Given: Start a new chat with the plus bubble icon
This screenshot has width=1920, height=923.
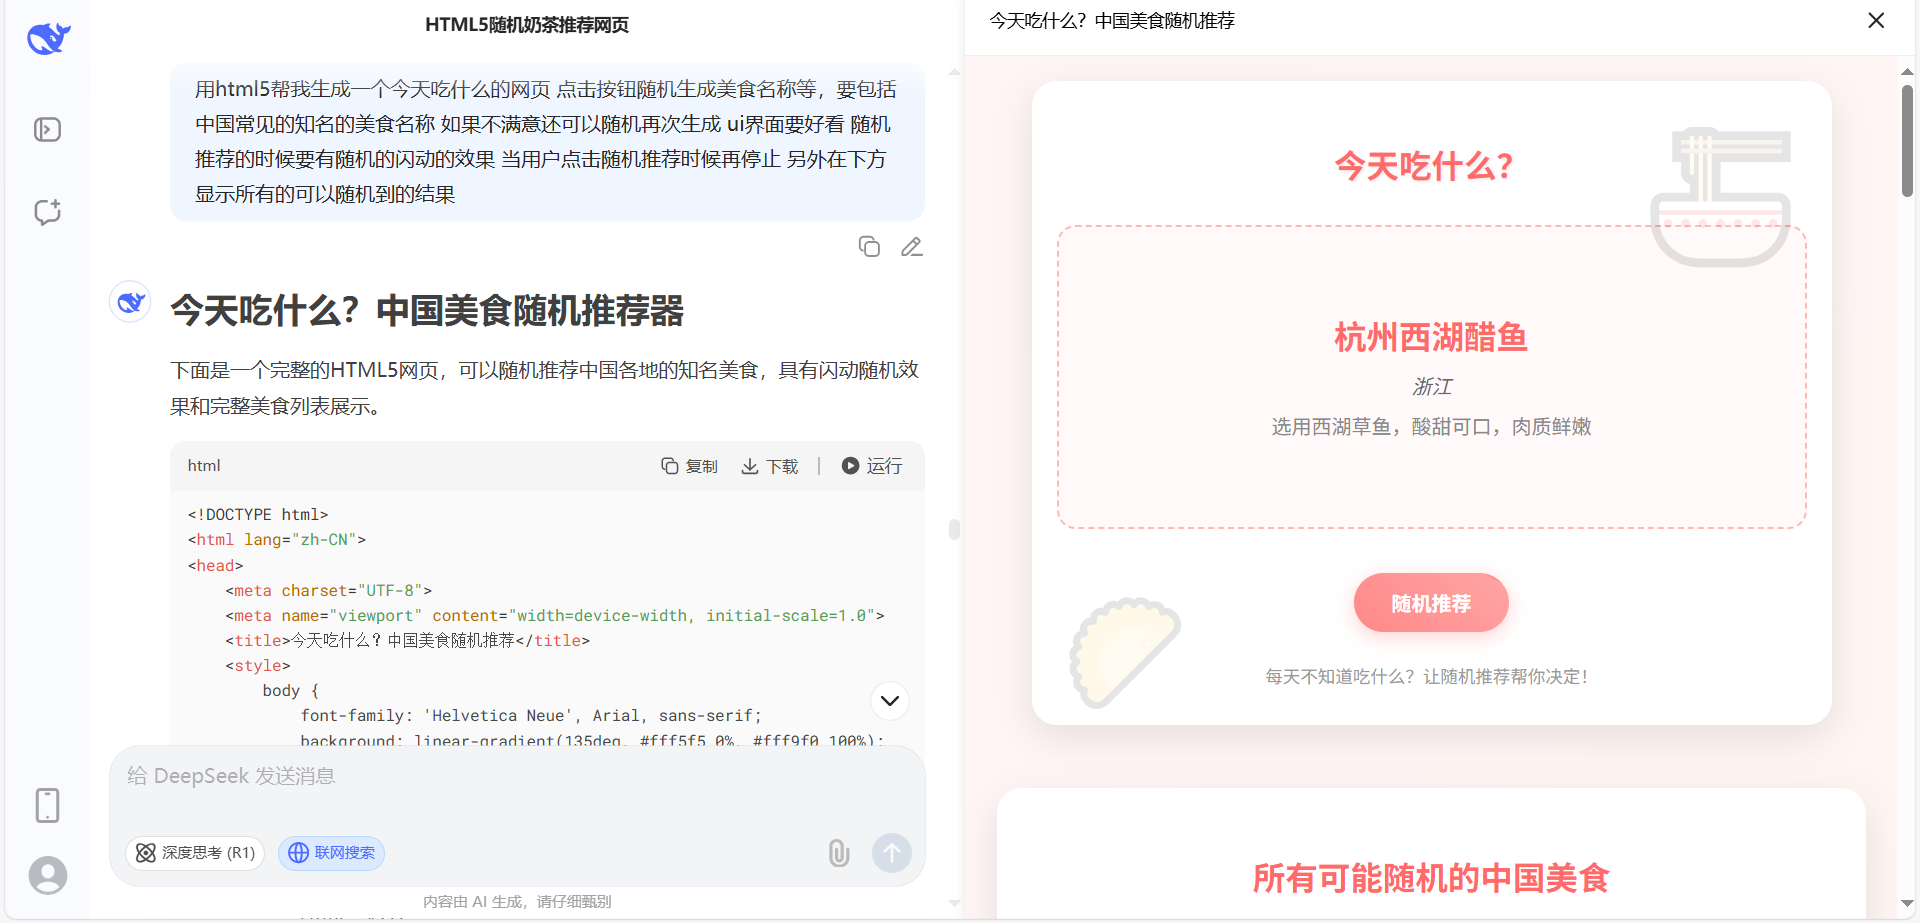Looking at the screenshot, I should click(47, 212).
